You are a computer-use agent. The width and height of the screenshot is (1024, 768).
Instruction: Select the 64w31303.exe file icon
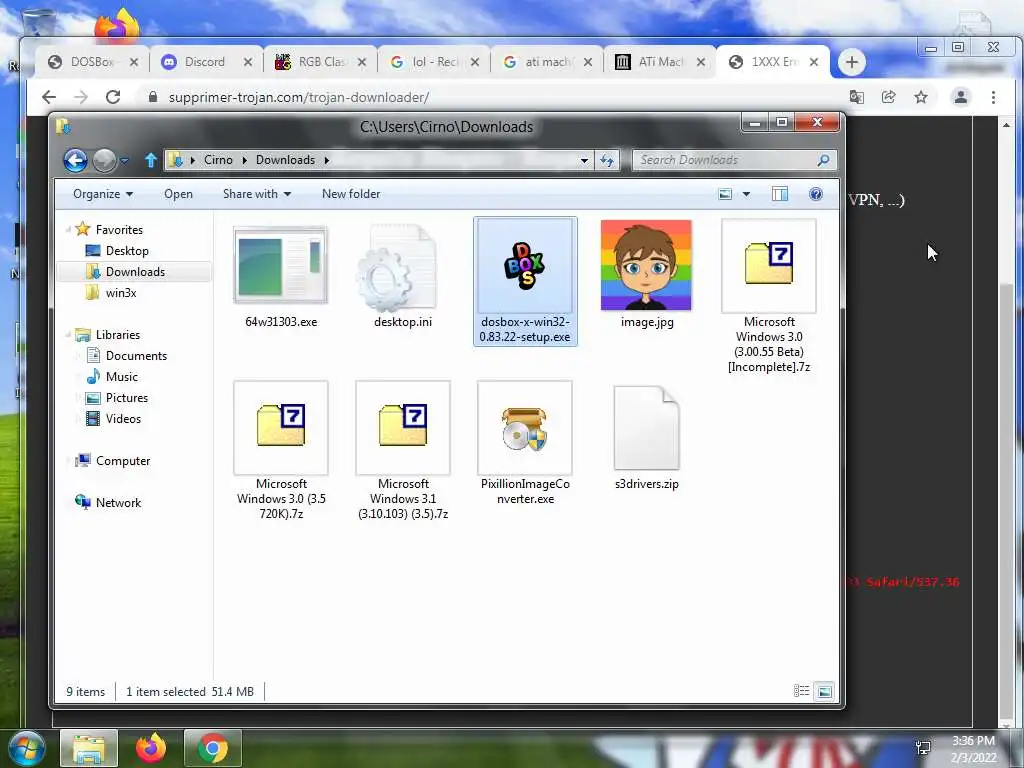pos(281,265)
